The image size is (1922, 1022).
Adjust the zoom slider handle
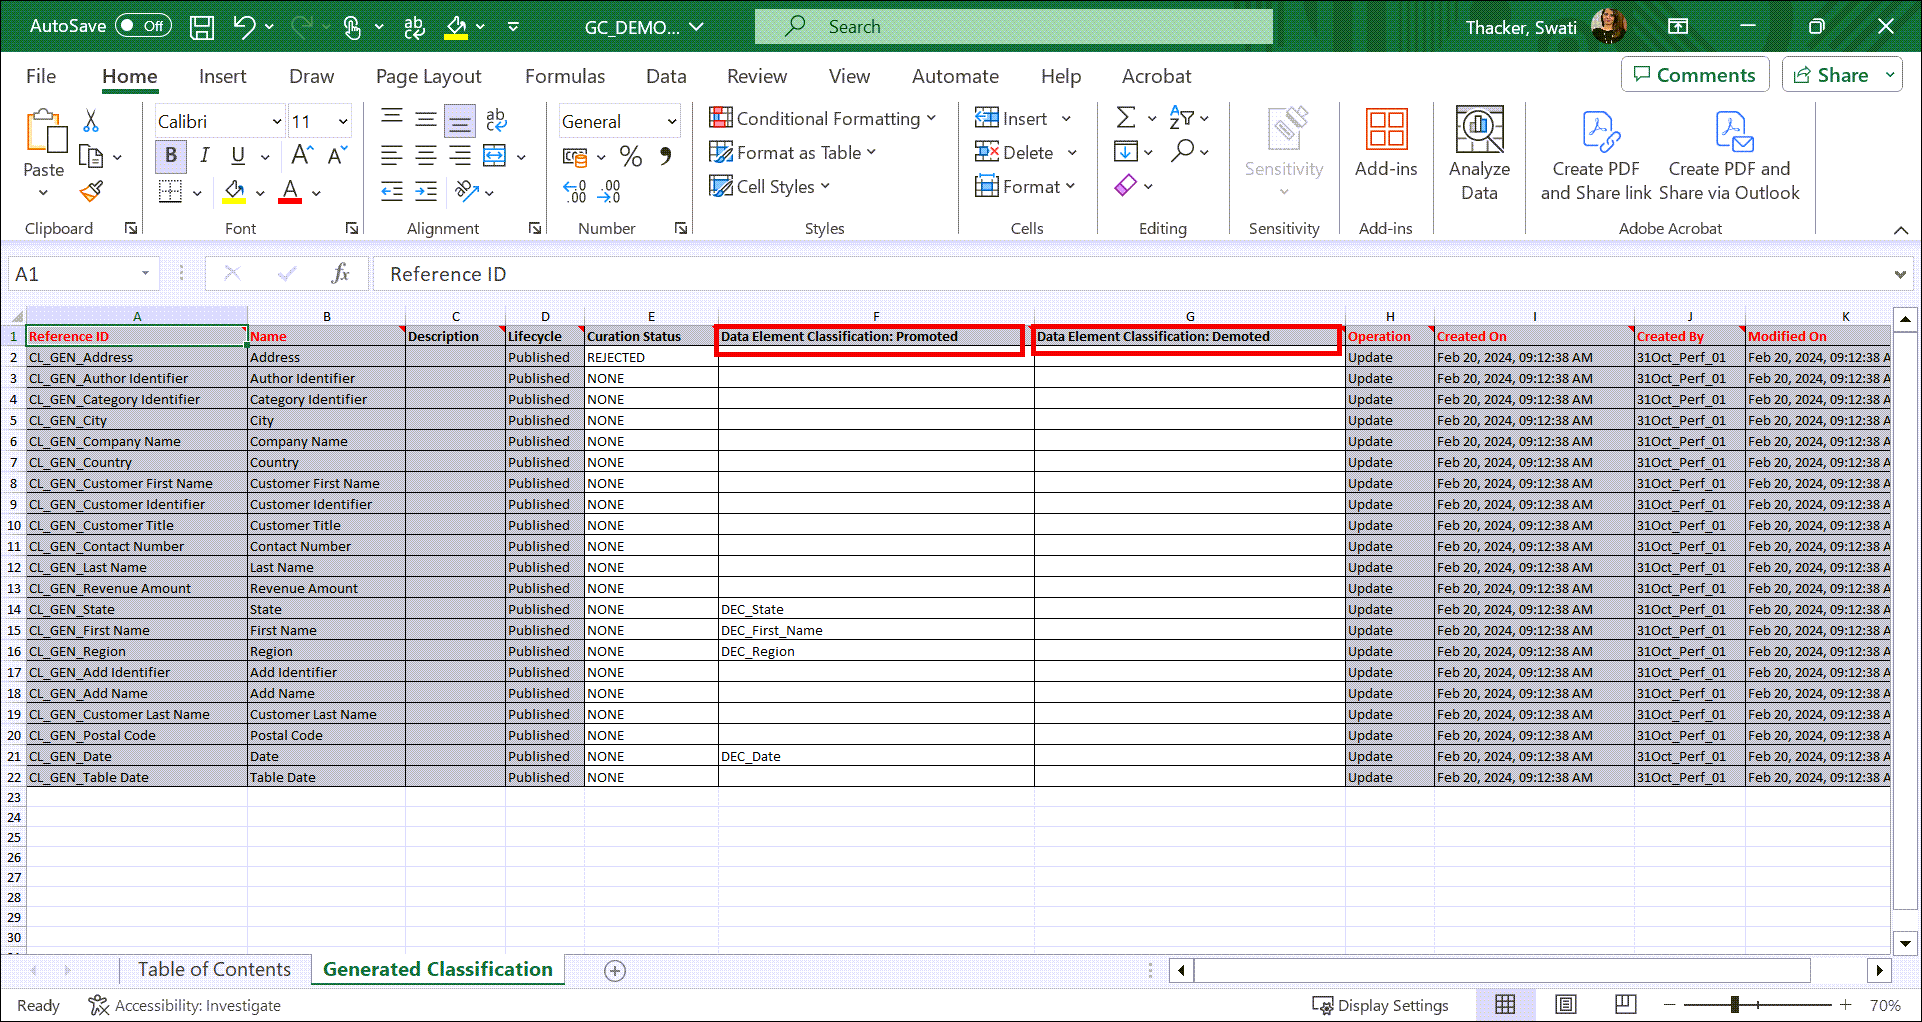tap(1735, 1004)
